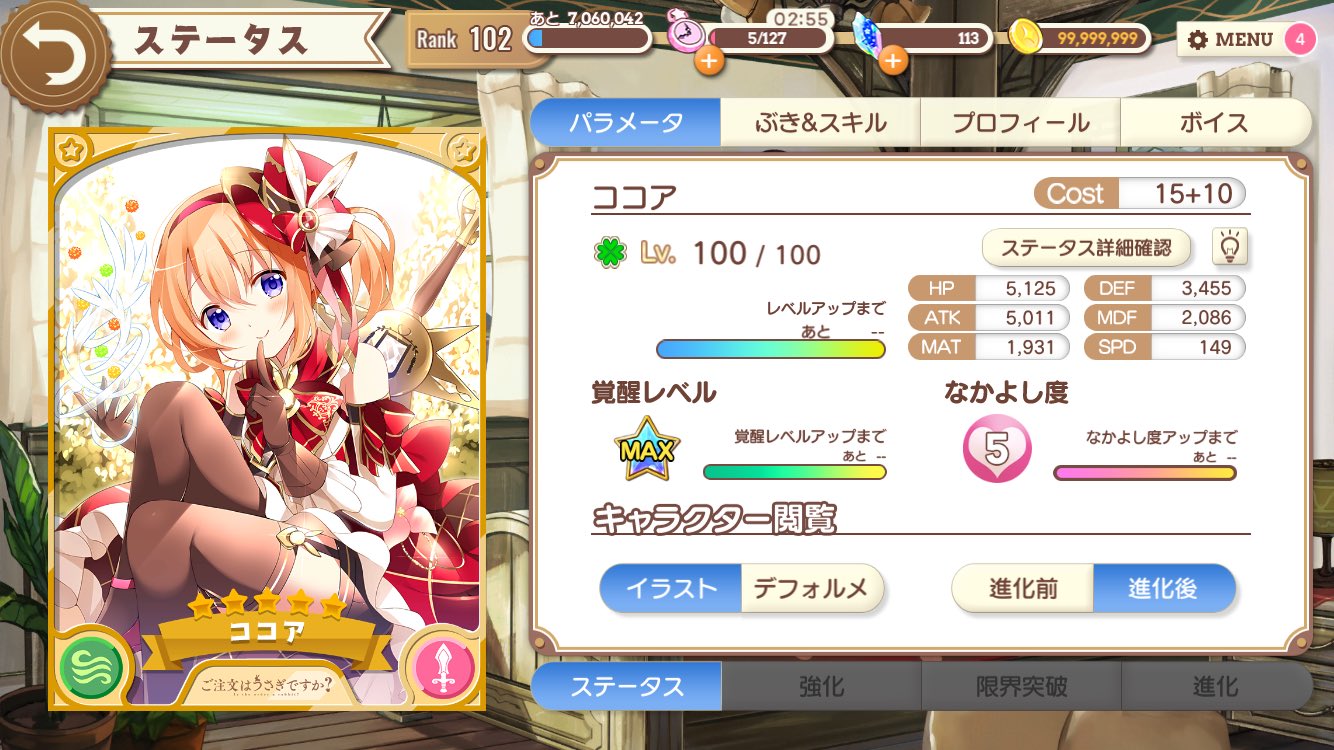Open the 強化 bottom tab
The image size is (1334, 750).
click(821, 687)
